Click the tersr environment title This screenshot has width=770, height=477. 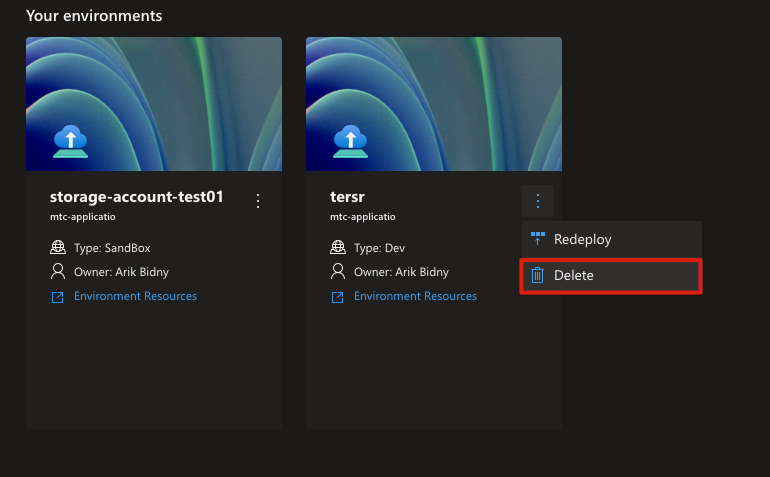pyautogui.click(x=348, y=197)
